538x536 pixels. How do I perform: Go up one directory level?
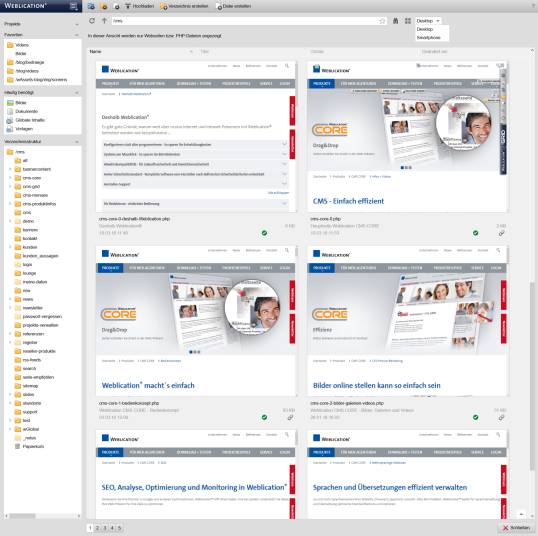coord(104,21)
